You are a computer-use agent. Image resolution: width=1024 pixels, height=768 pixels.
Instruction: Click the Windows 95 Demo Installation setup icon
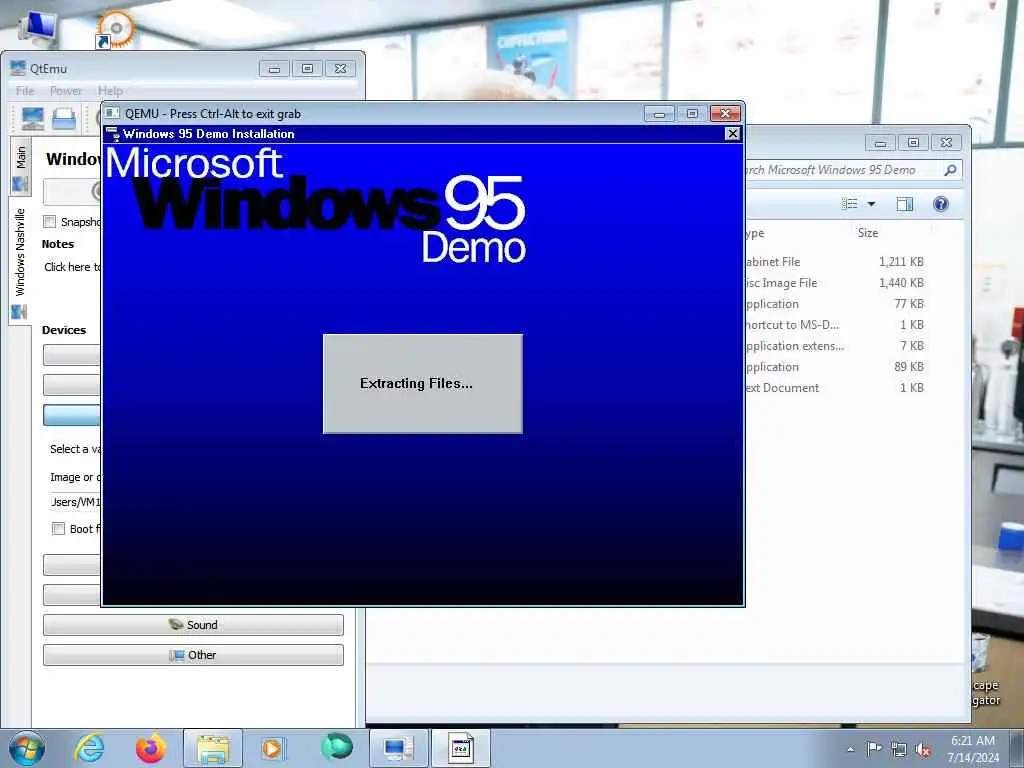tap(113, 134)
